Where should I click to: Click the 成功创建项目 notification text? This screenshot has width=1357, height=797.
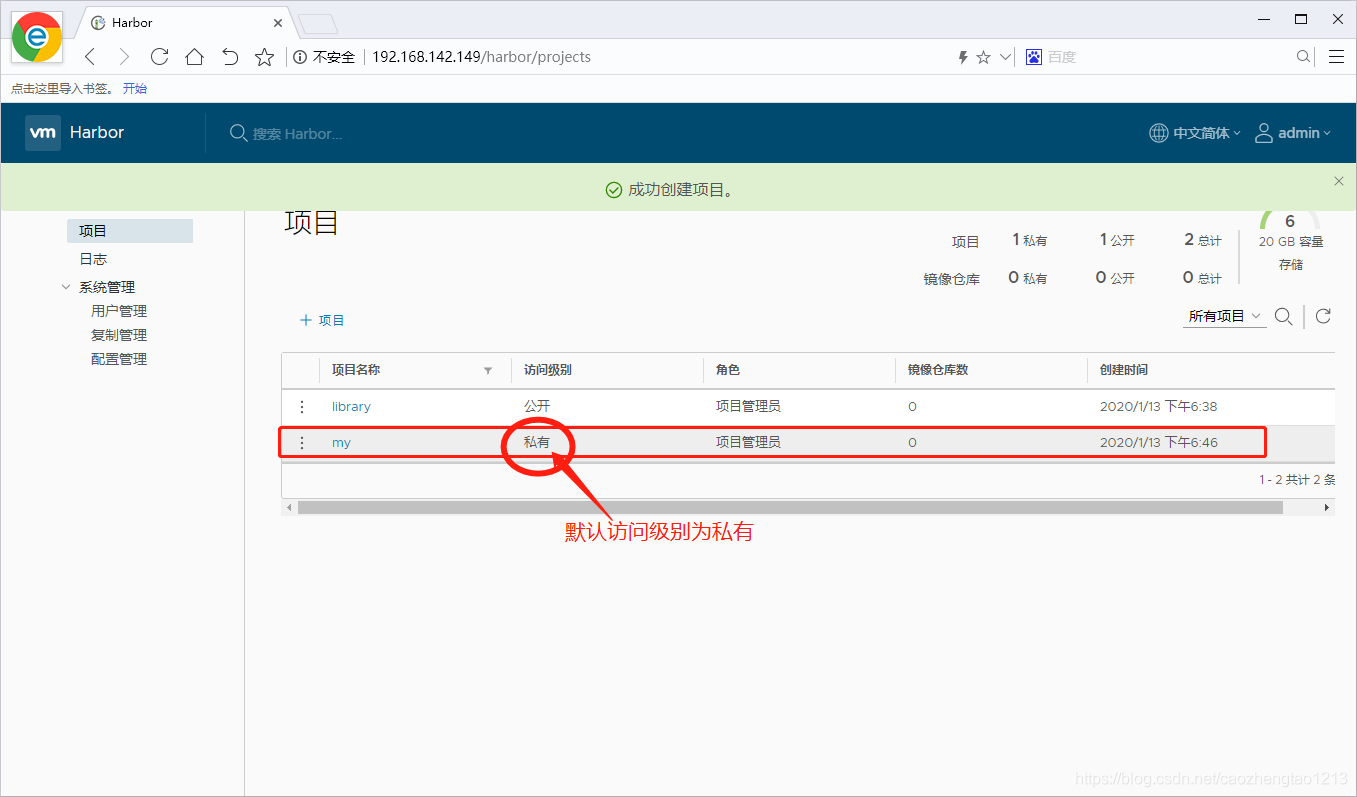pos(681,190)
